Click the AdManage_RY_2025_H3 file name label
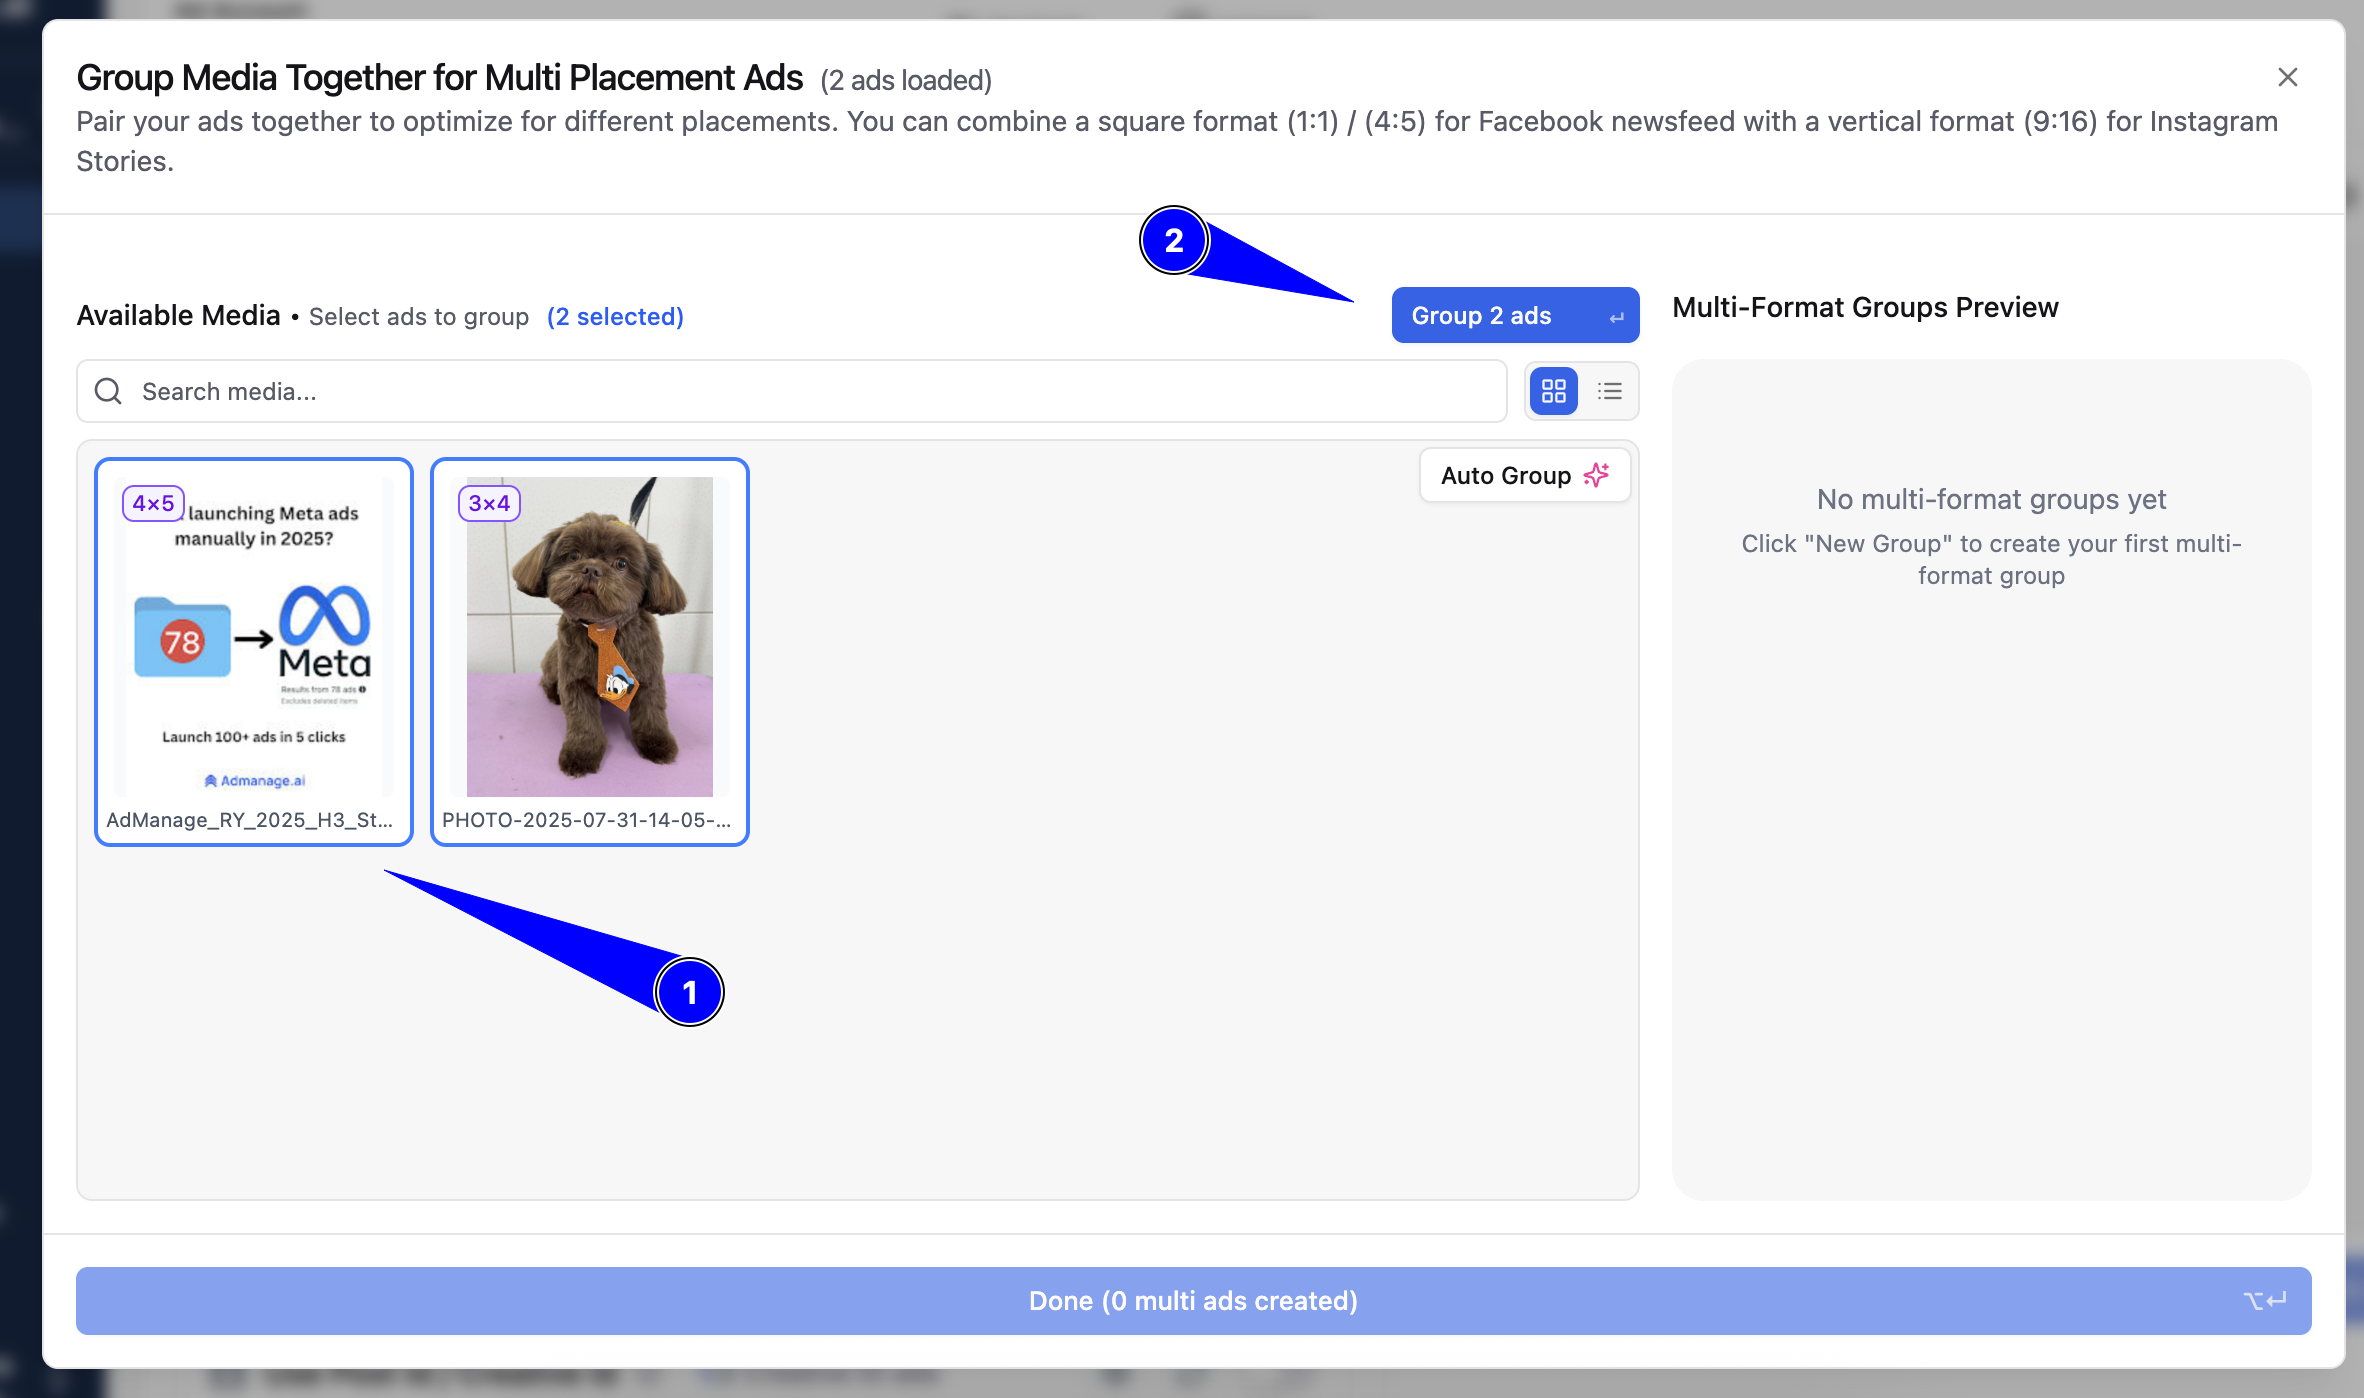 tap(250, 820)
